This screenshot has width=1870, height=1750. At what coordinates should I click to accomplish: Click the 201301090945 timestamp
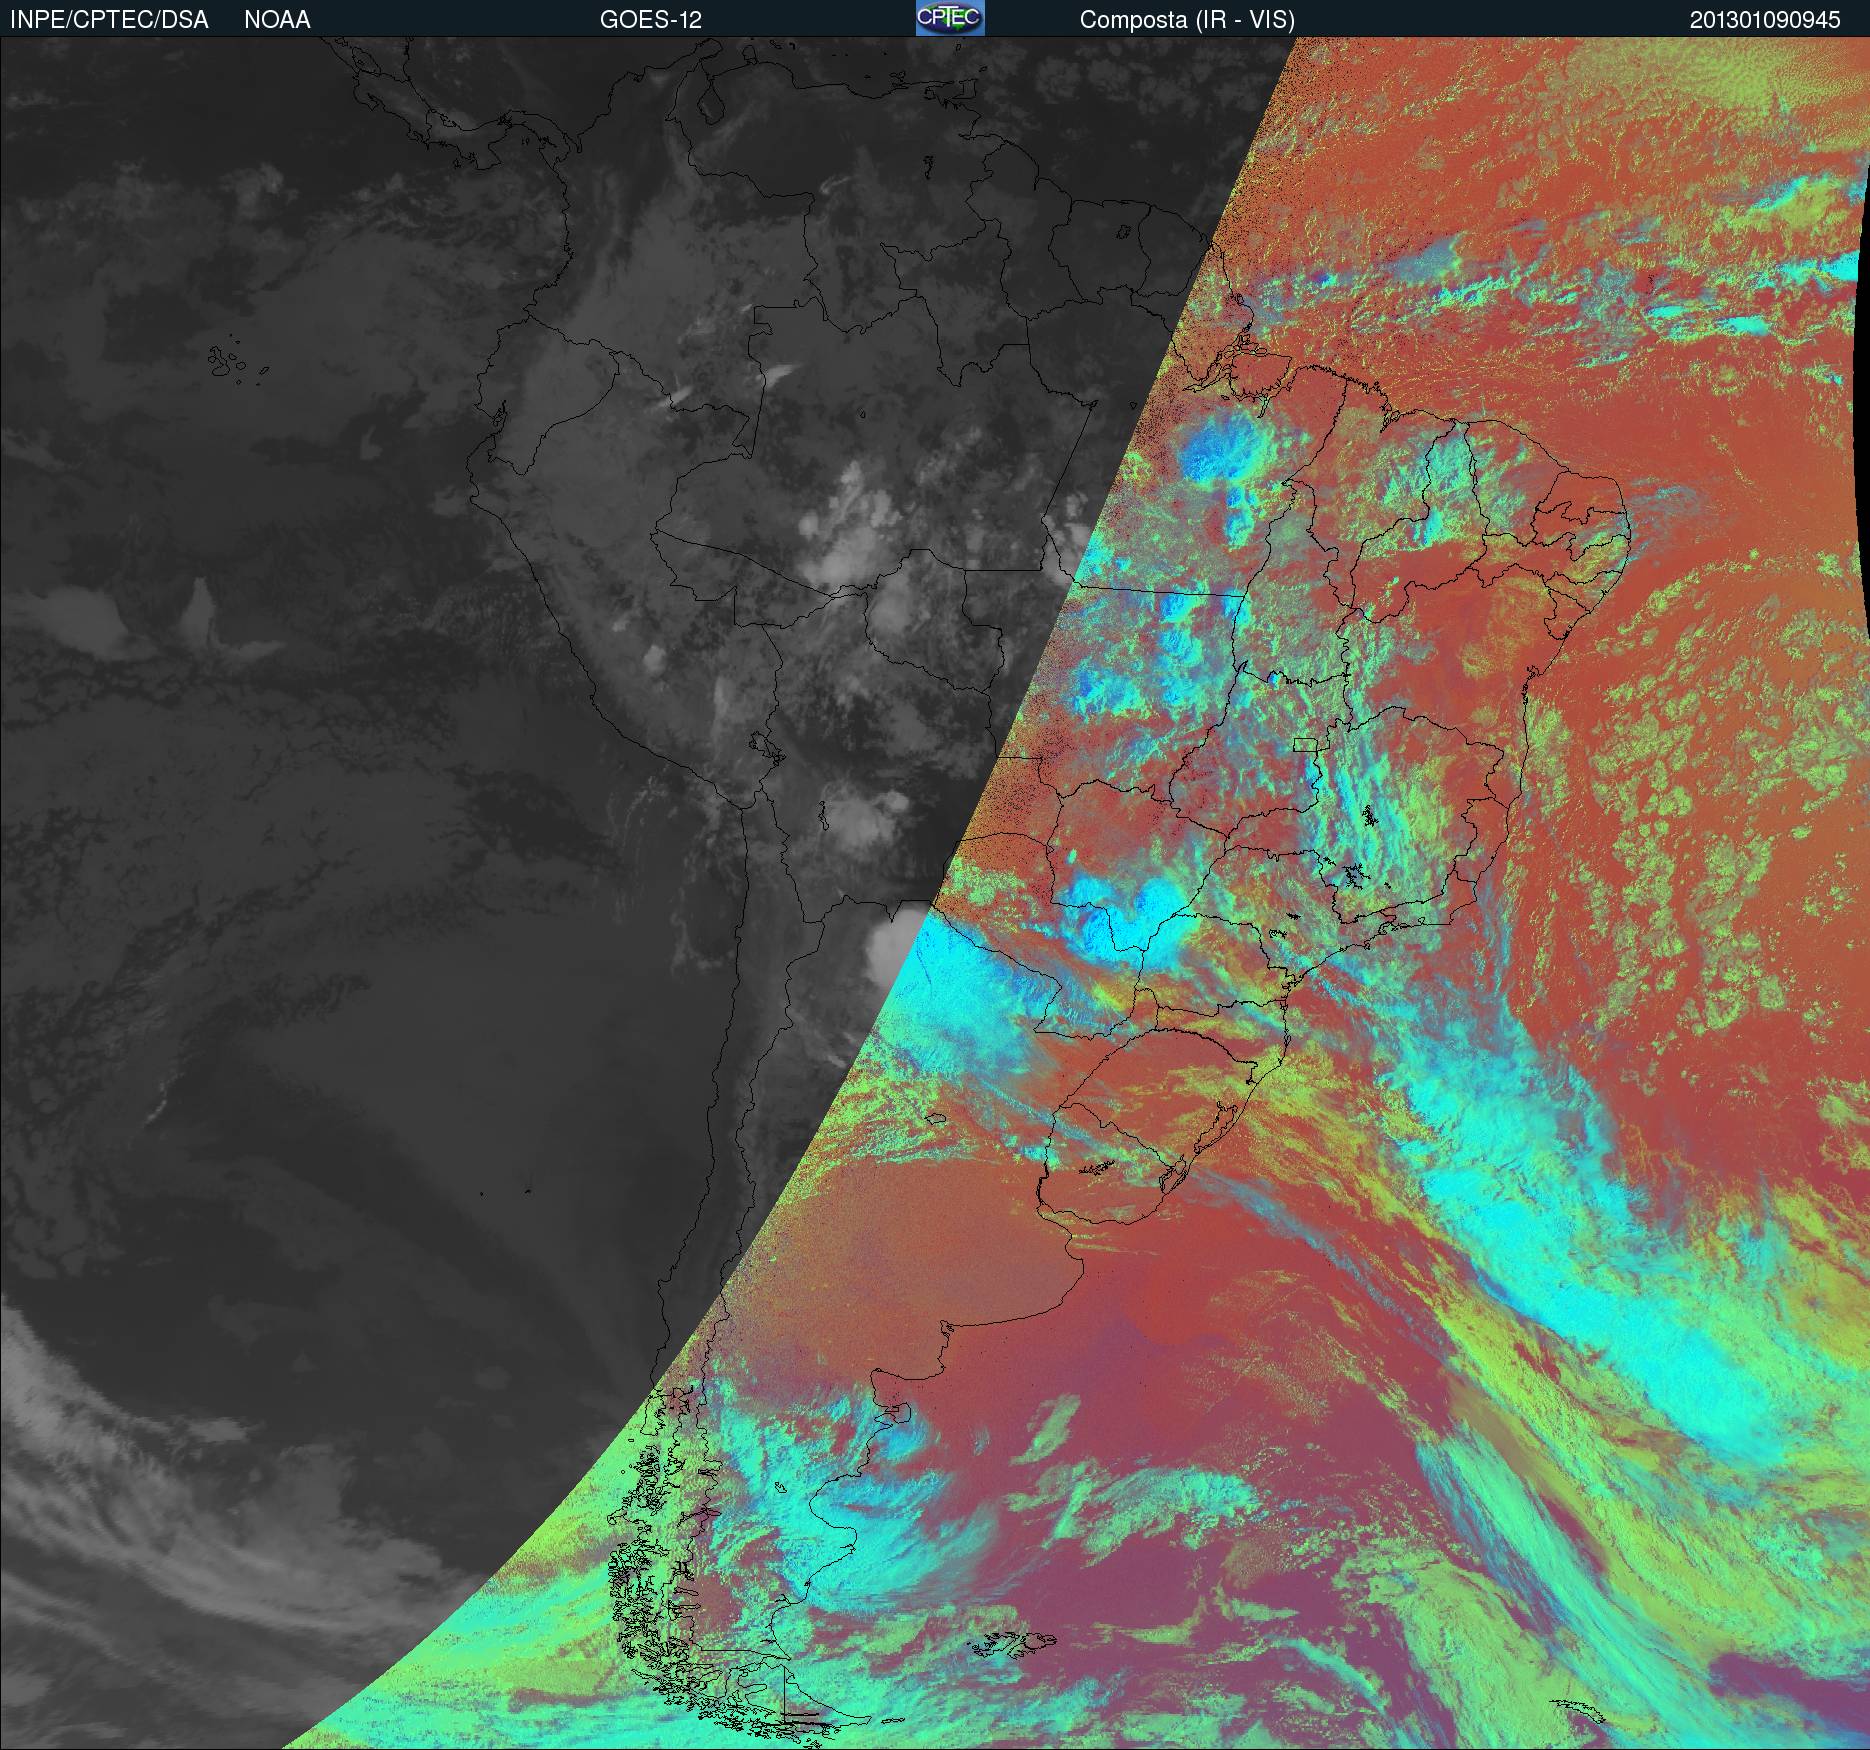(x=1765, y=20)
